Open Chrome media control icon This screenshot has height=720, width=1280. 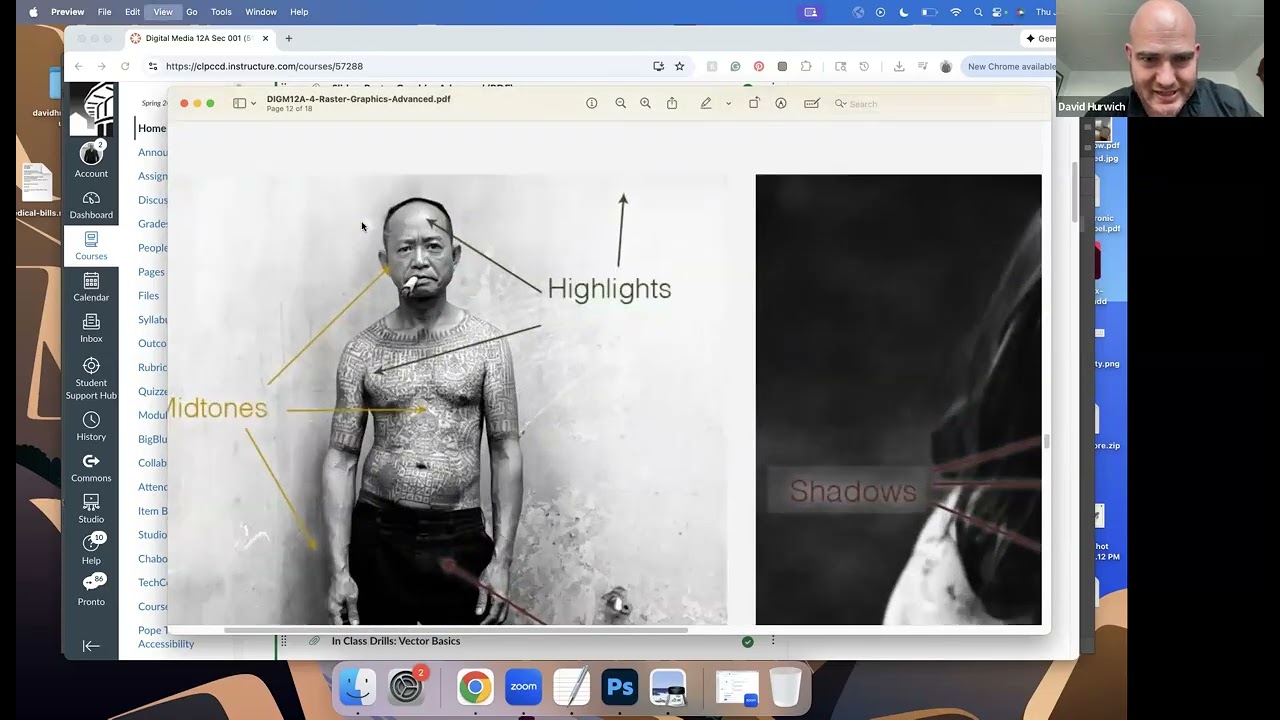point(922,66)
